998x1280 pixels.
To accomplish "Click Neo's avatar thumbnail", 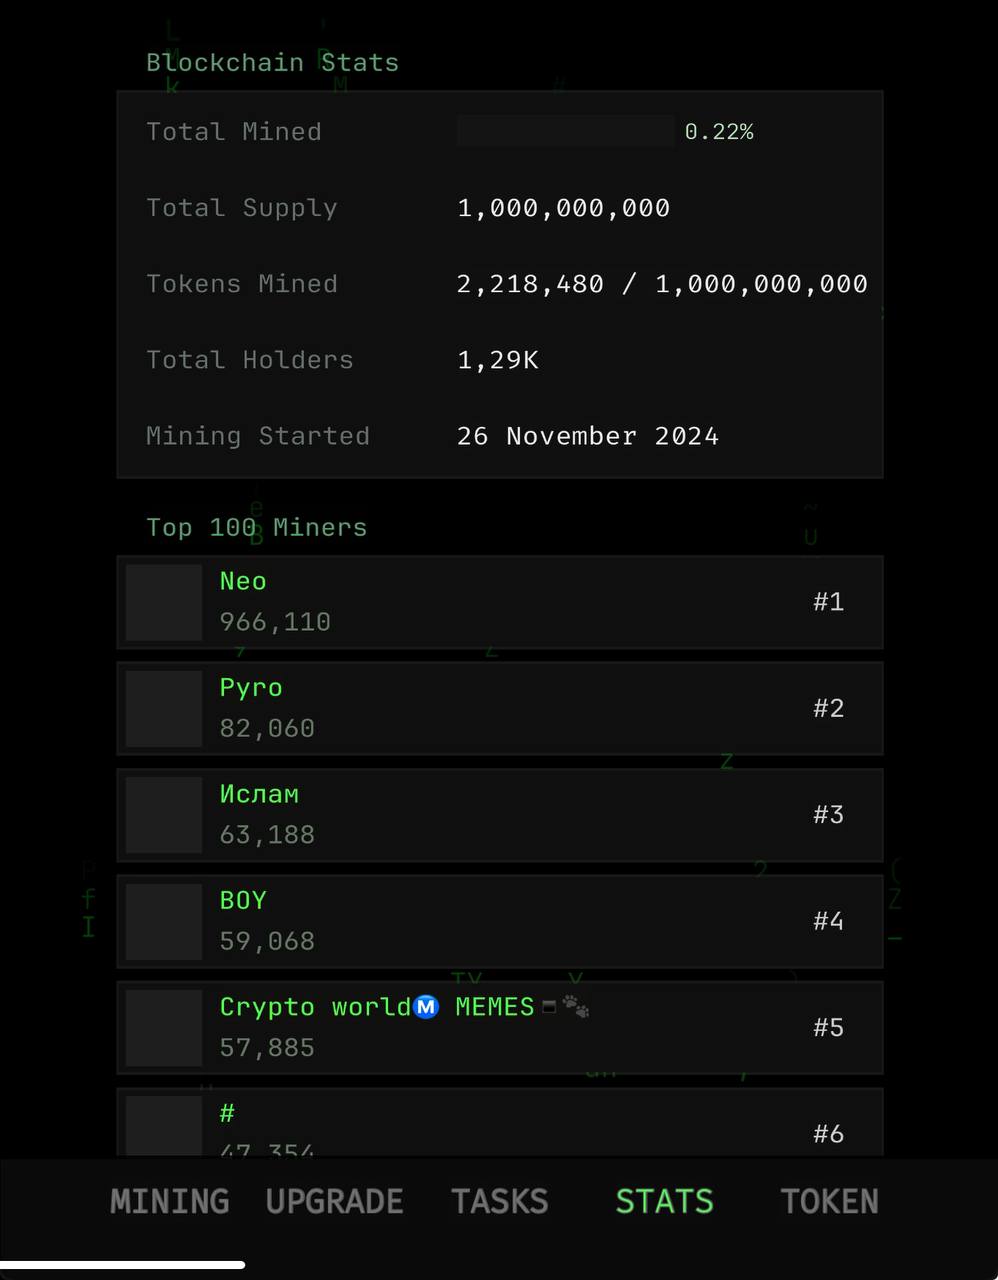I will [x=164, y=602].
